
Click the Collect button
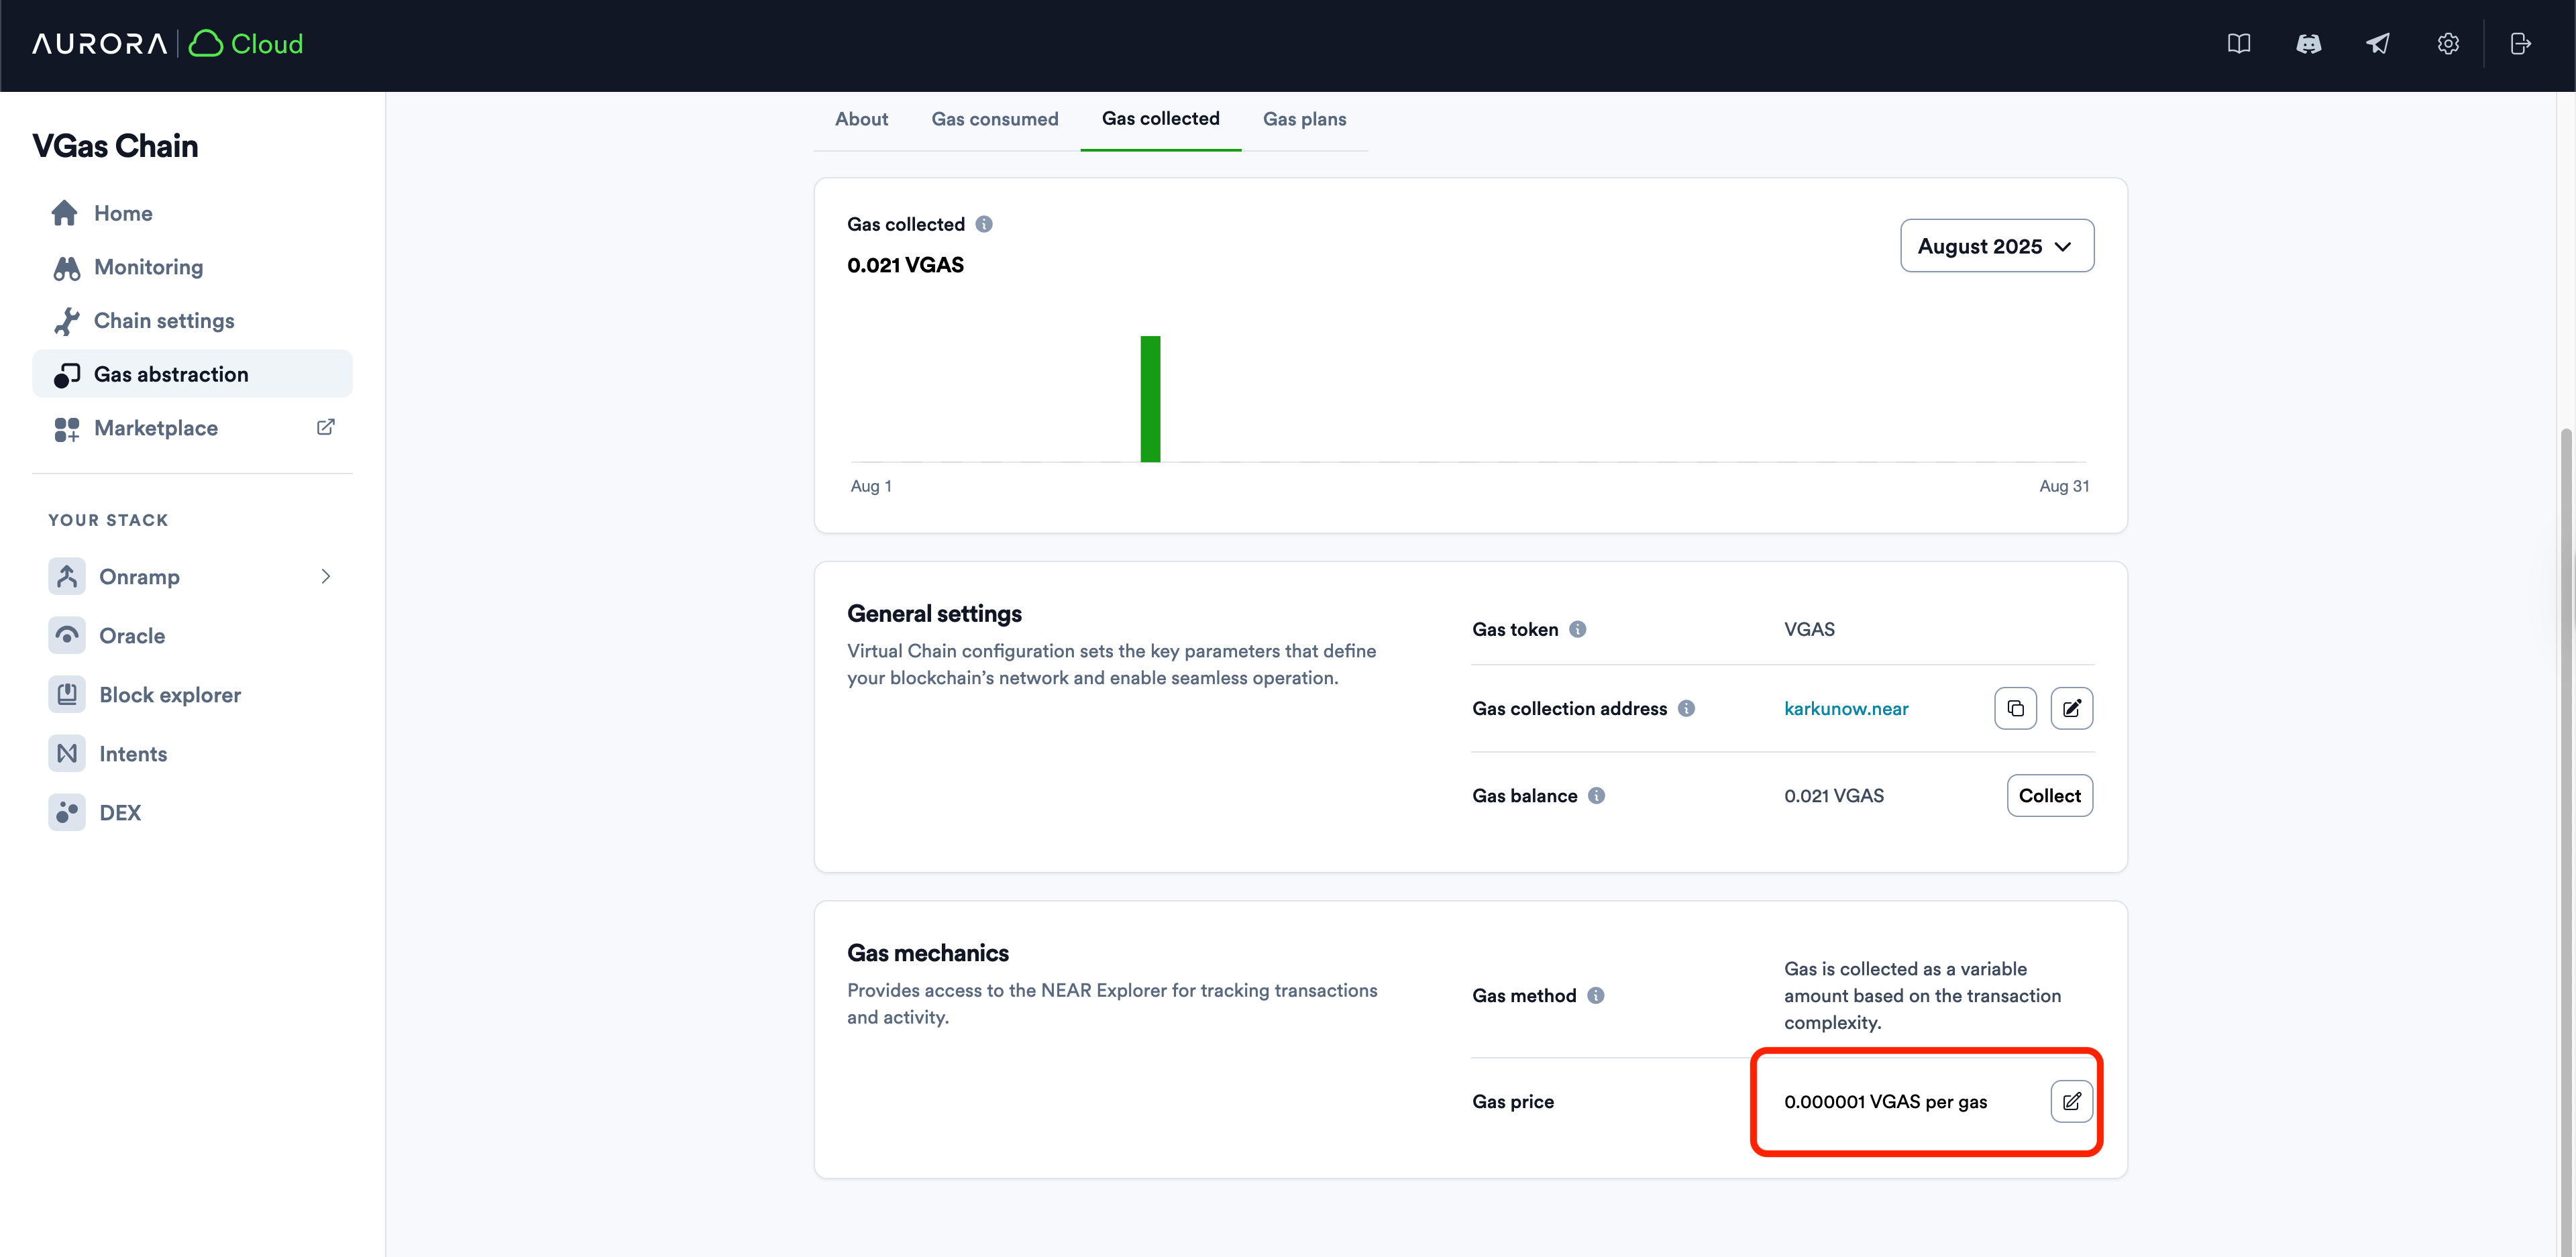(2049, 795)
